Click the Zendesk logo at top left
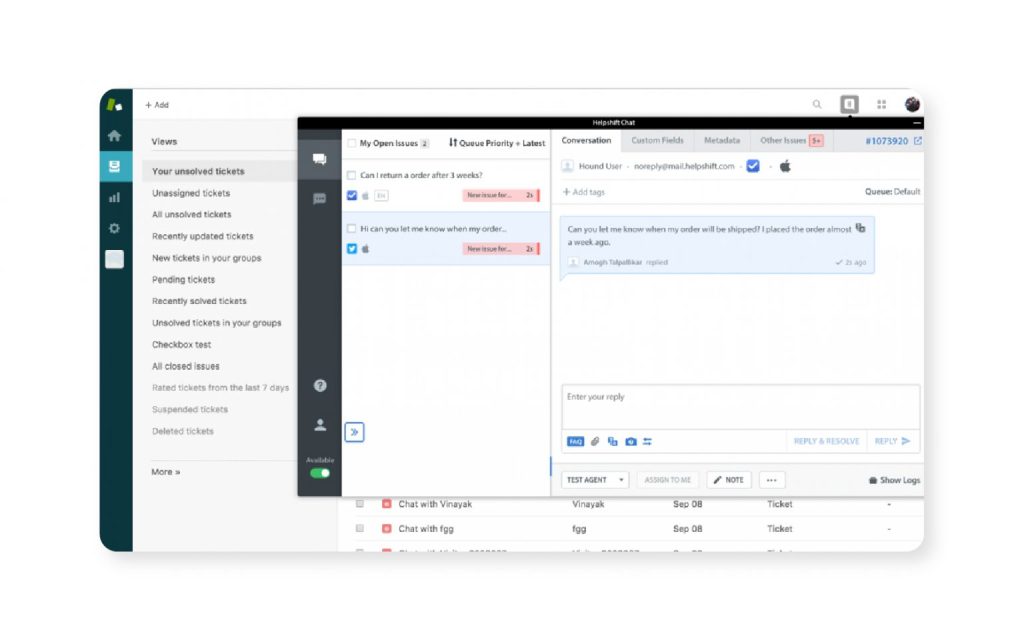The image size is (1024, 640). point(114,104)
